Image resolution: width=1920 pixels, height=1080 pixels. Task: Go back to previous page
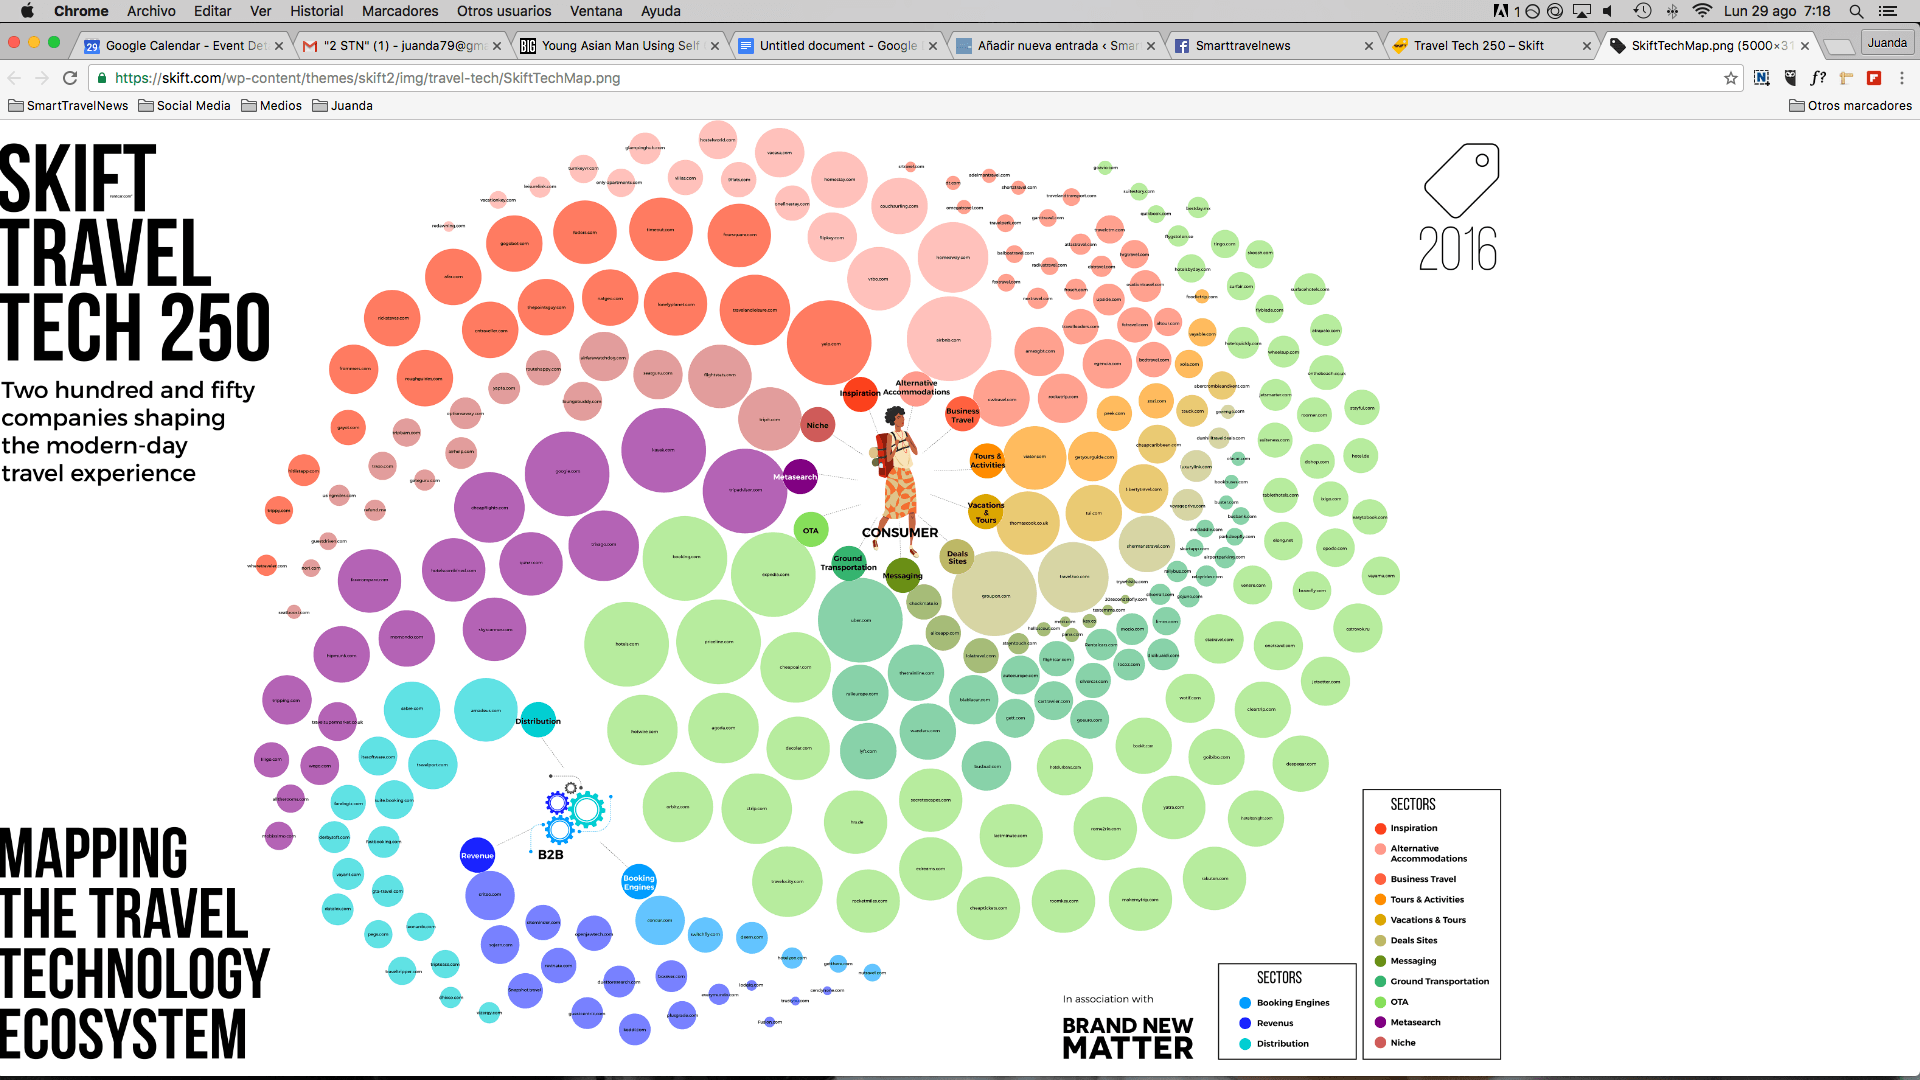(x=14, y=78)
